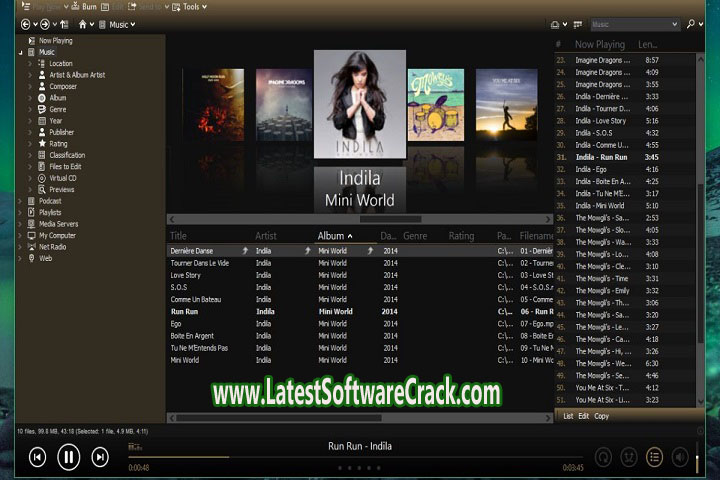Select the Indila Mini World album cover
Viewport: 720px width, 480px height.
[x=360, y=105]
